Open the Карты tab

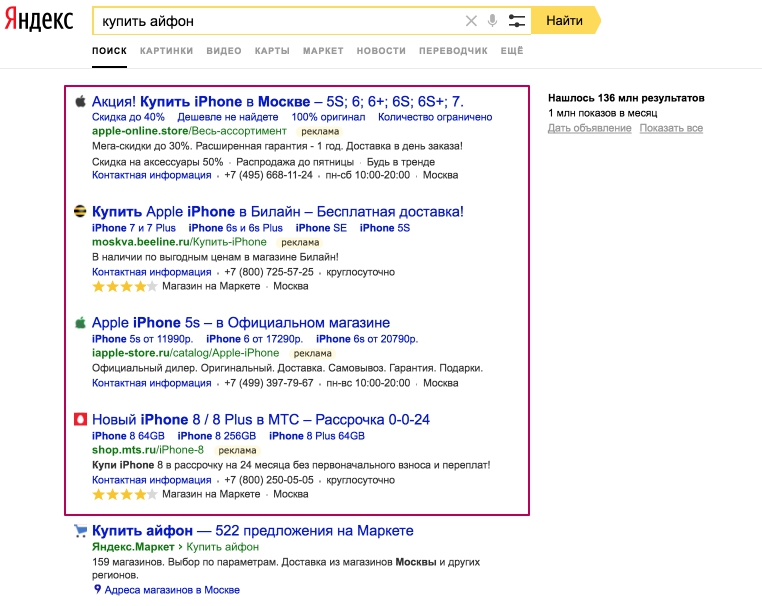272,50
